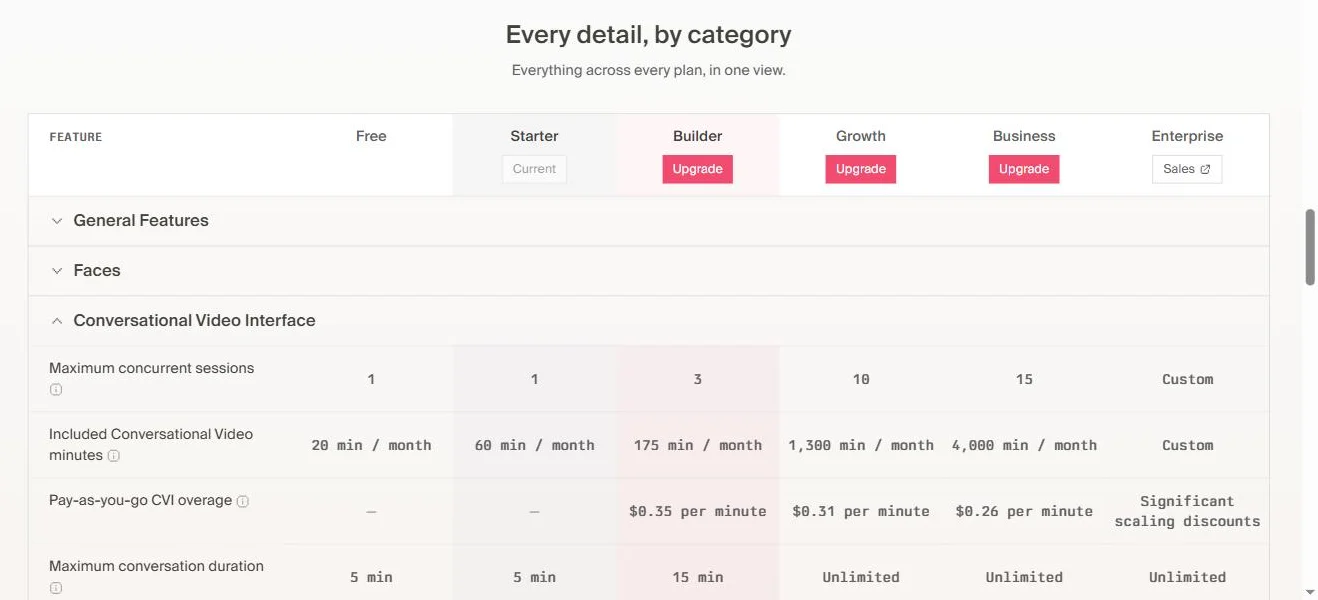The width and height of the screenshot is (1318, 600).
Task: Contact Sales for the Enterprise plan
Action: (x=1187, y=169)
